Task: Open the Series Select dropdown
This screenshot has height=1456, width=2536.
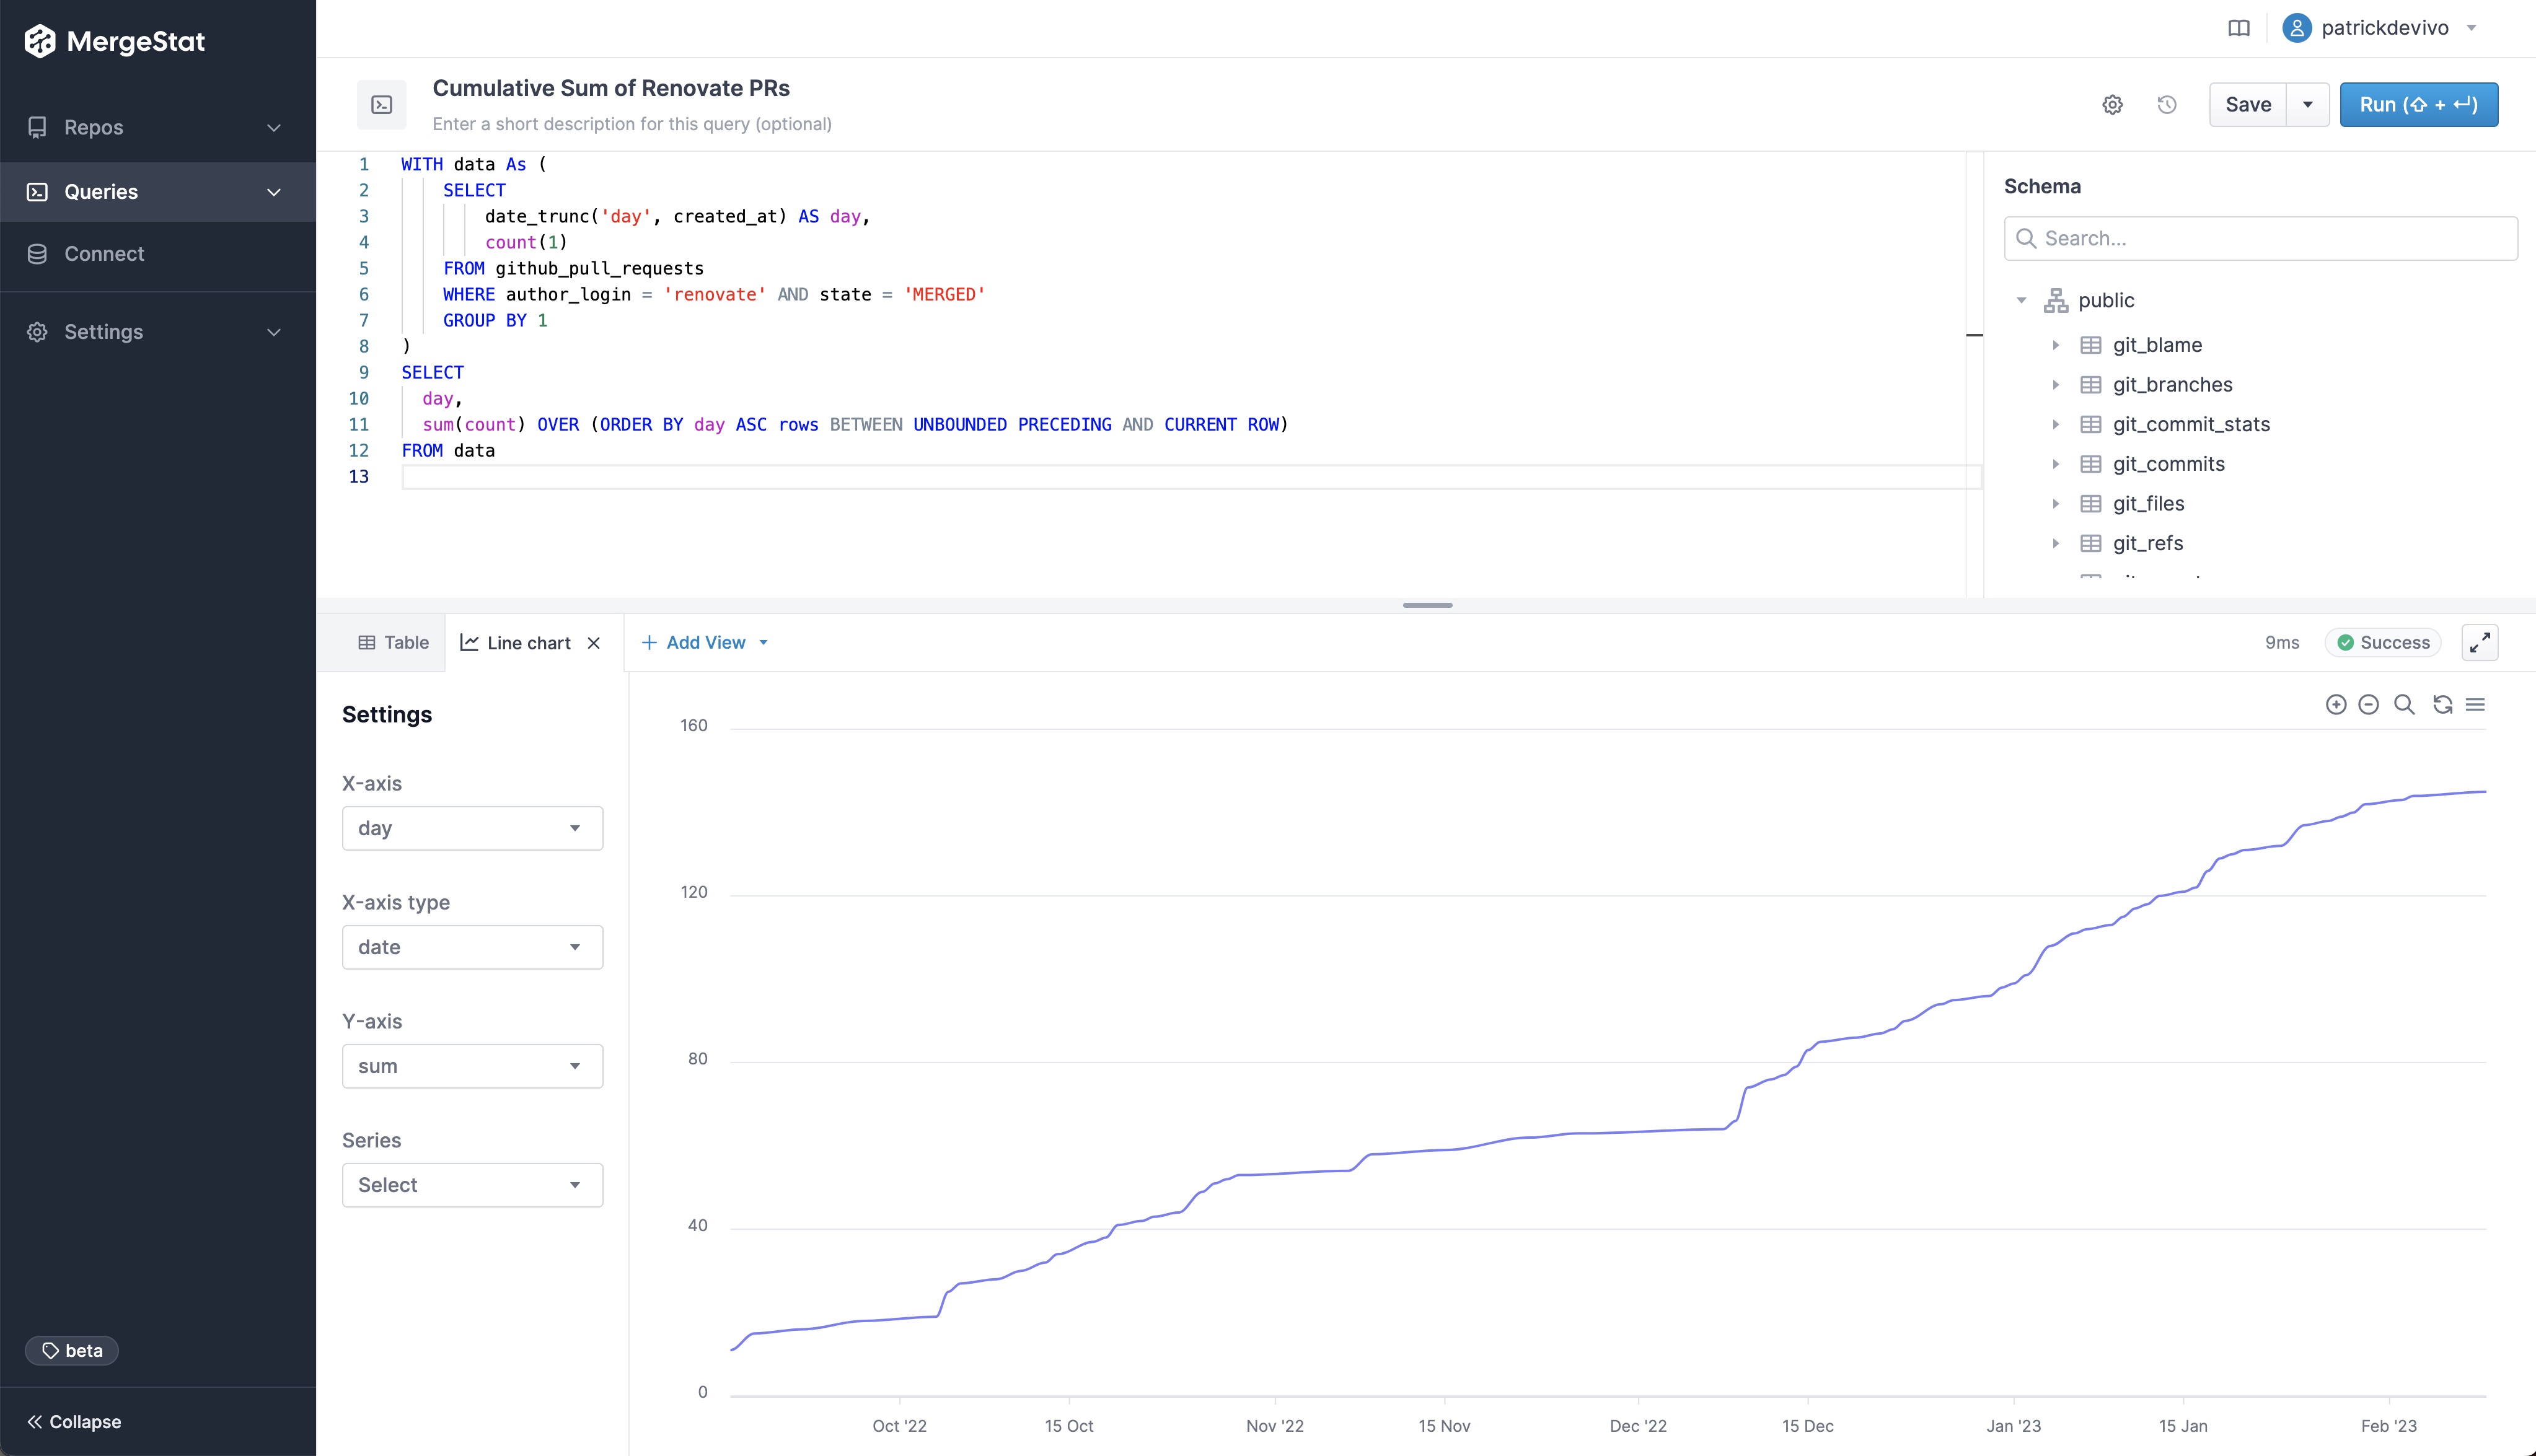Action: [x=472, y=1185]
